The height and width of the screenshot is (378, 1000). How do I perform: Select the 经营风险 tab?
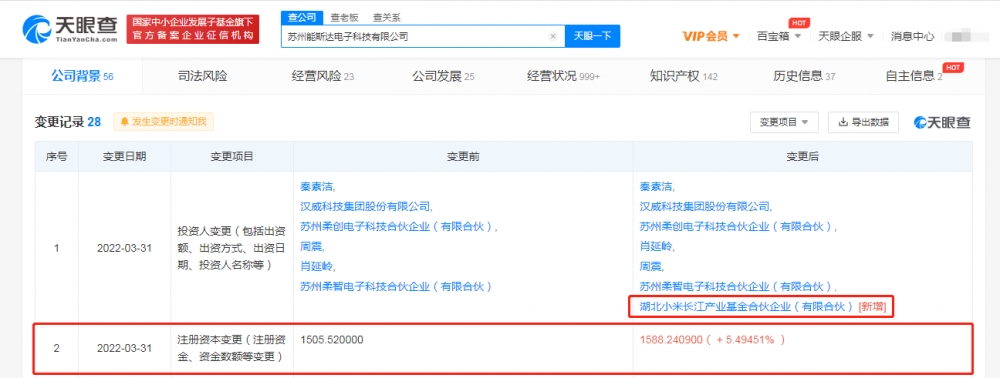tap(323, 76)
